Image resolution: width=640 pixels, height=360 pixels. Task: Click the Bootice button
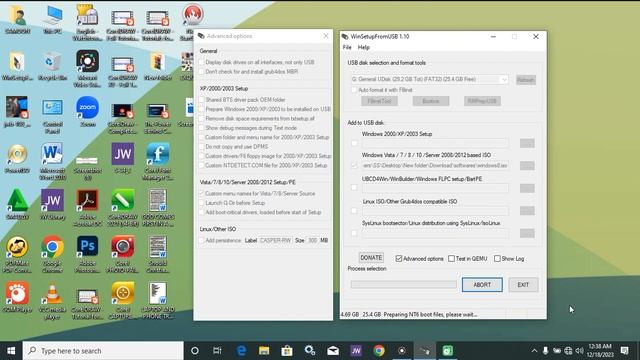(x=431, y=101)
